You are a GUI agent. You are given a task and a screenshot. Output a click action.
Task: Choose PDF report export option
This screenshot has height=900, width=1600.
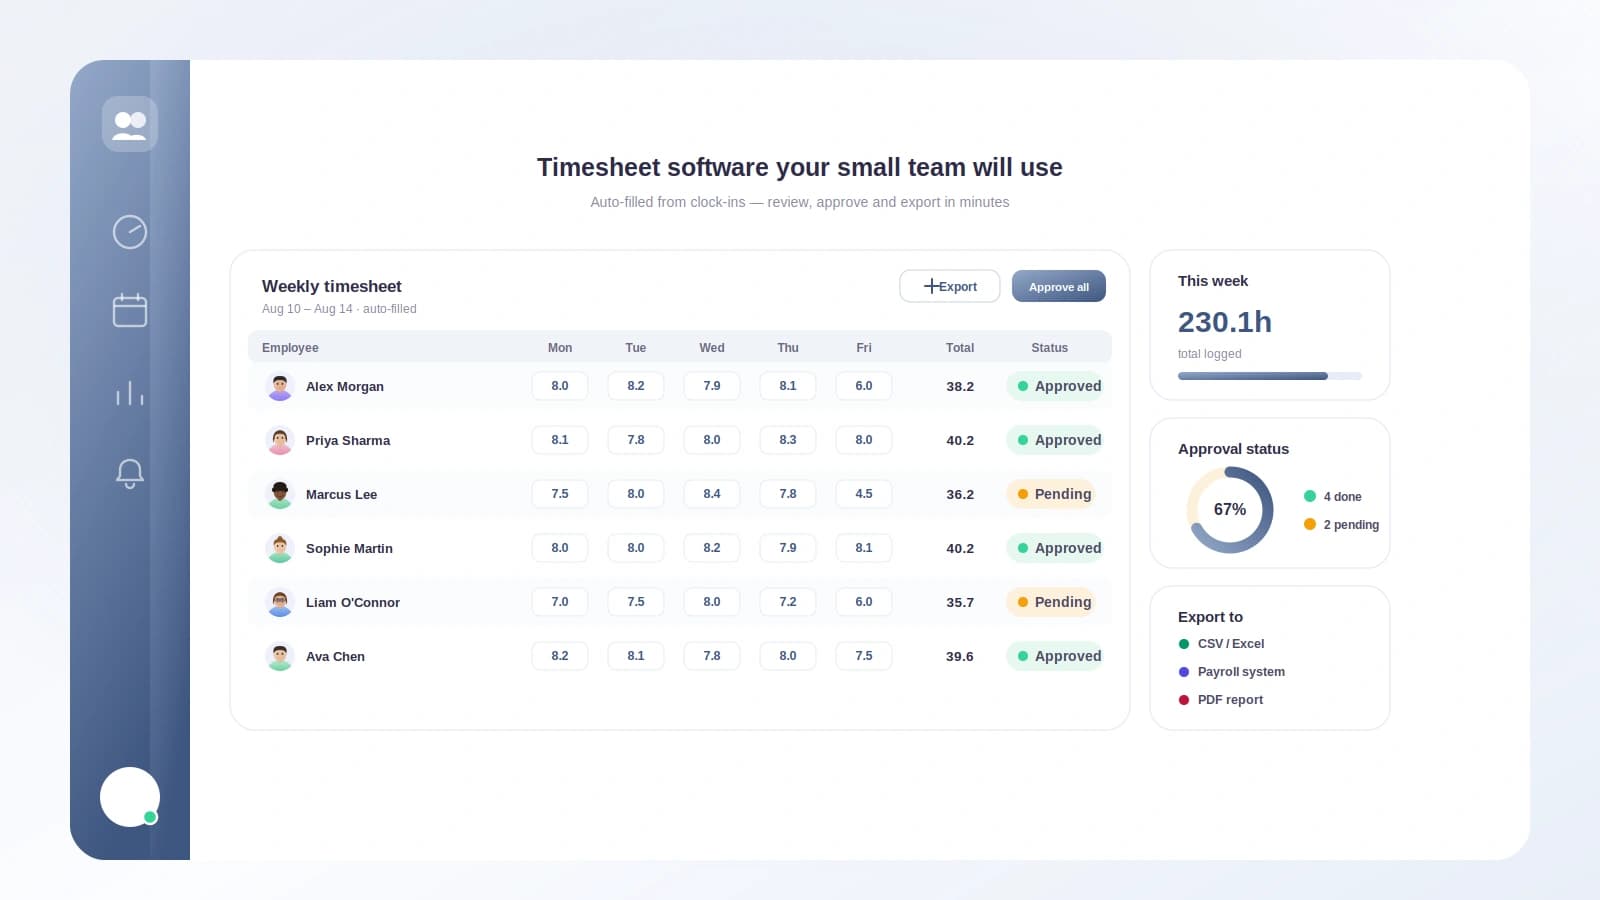(1220, 700)
